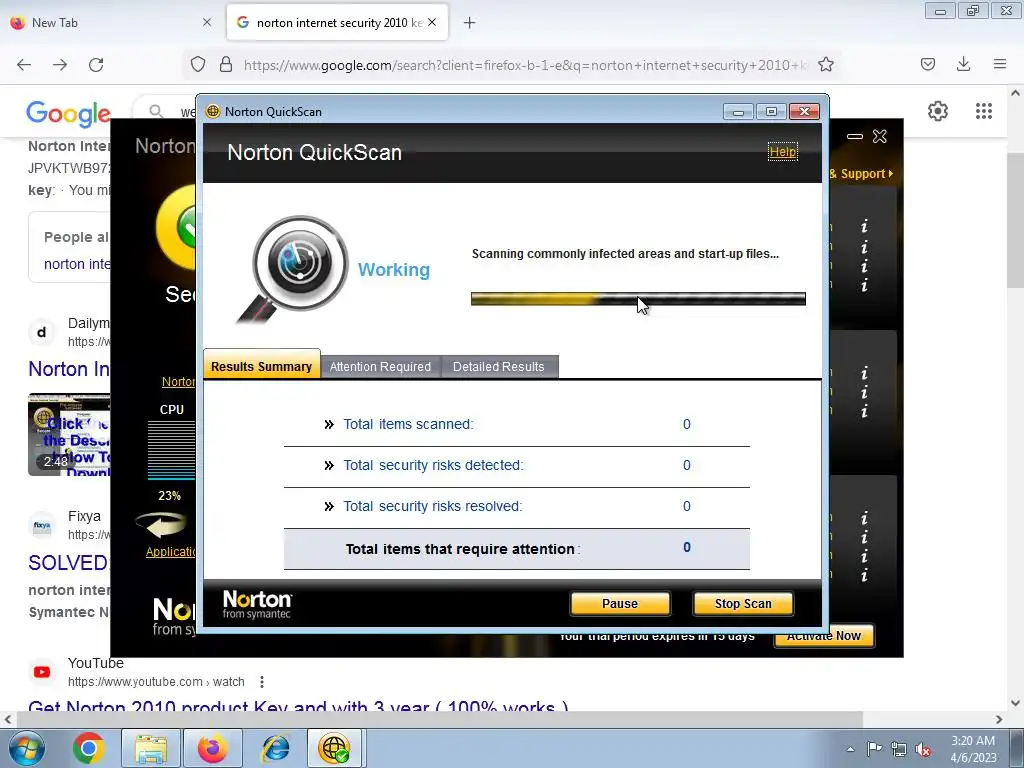Open the Firefox downloads panel
The height and width of the screenshot is (768, 1024).
pos(963,64)
